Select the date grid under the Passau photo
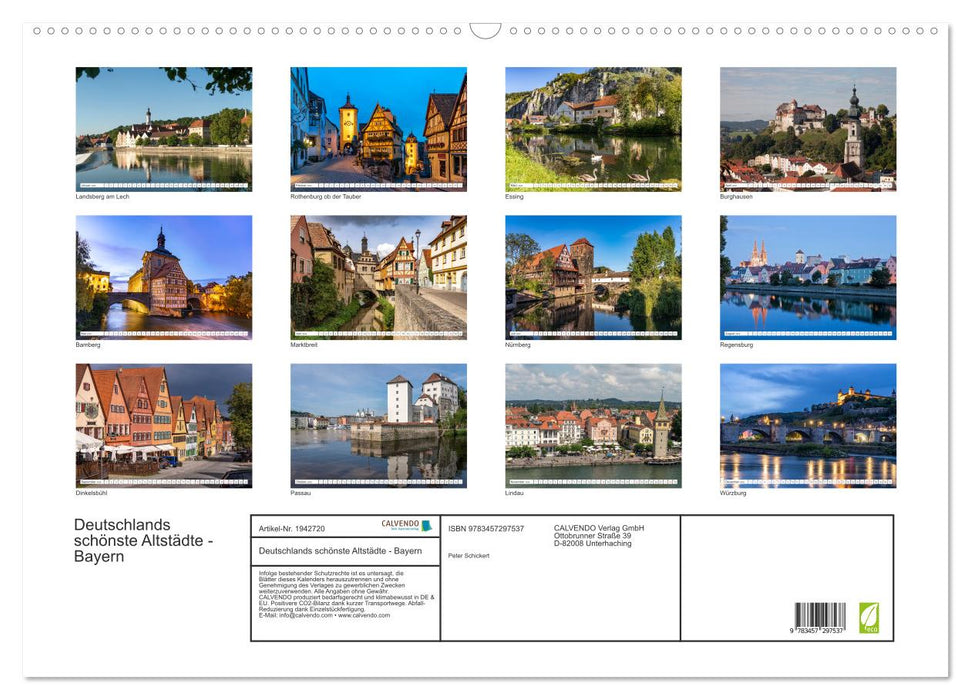The image size is (971, 700). [378, 479]
